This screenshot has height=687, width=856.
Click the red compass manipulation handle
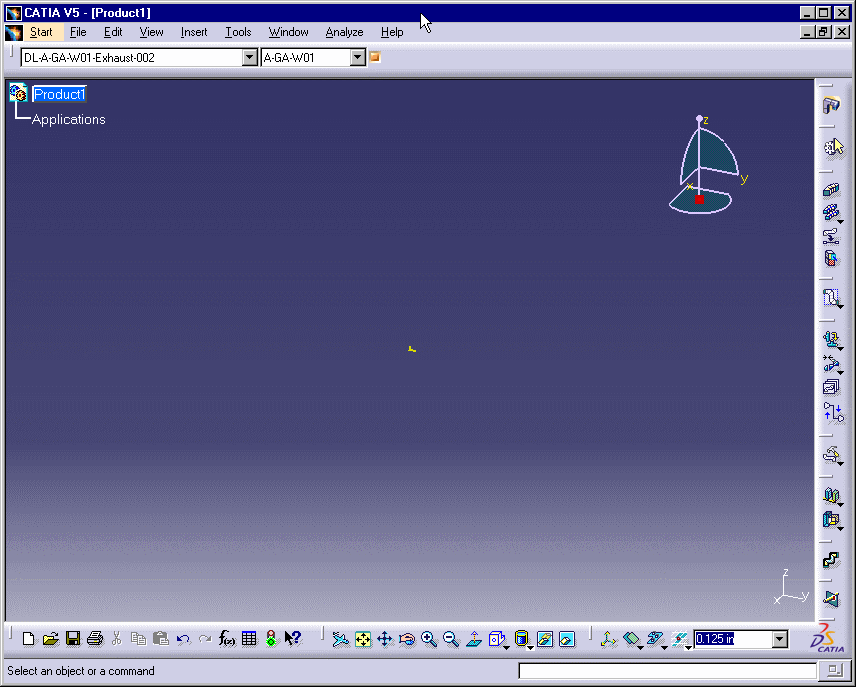699,200
